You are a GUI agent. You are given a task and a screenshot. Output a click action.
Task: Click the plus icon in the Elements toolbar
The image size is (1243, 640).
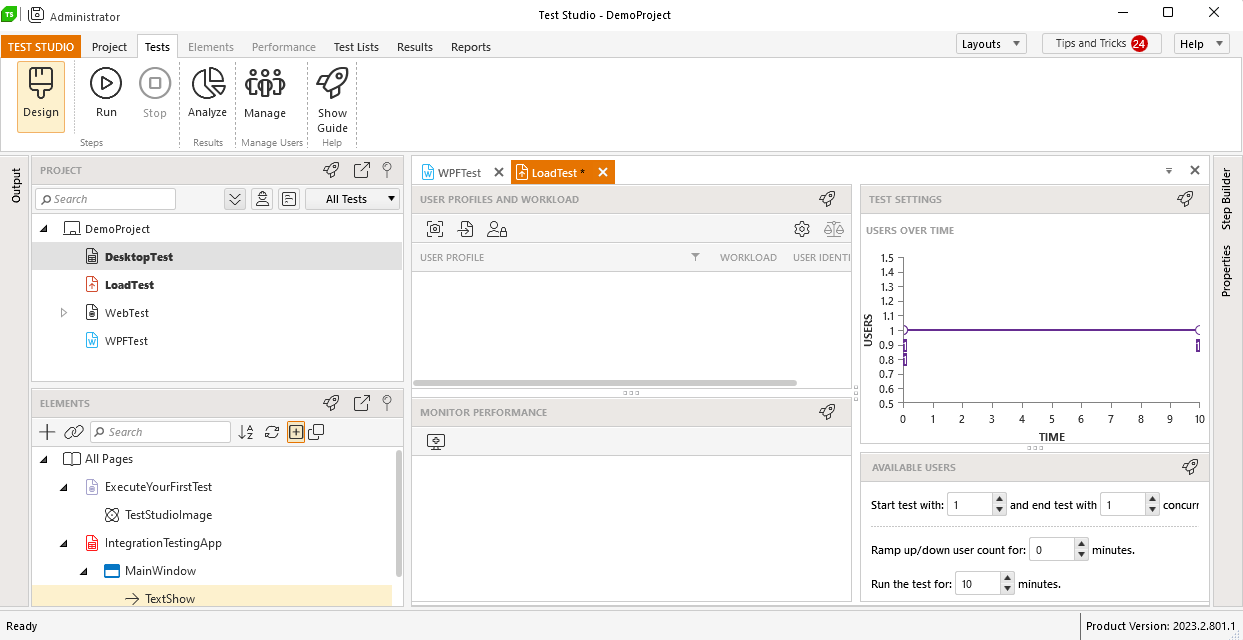pos(47,432)
